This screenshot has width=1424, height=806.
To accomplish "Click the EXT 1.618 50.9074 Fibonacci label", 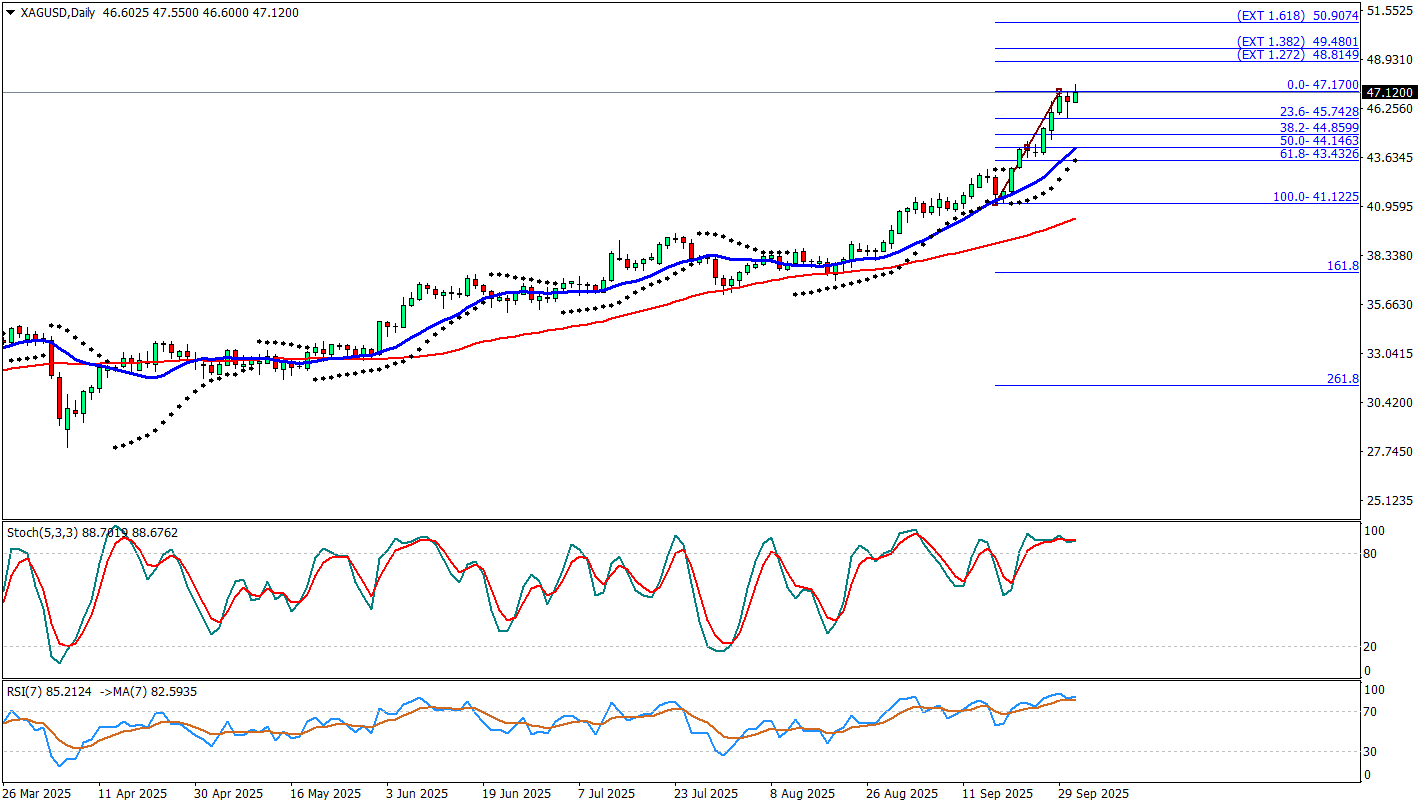I will tap(1297, 16).
